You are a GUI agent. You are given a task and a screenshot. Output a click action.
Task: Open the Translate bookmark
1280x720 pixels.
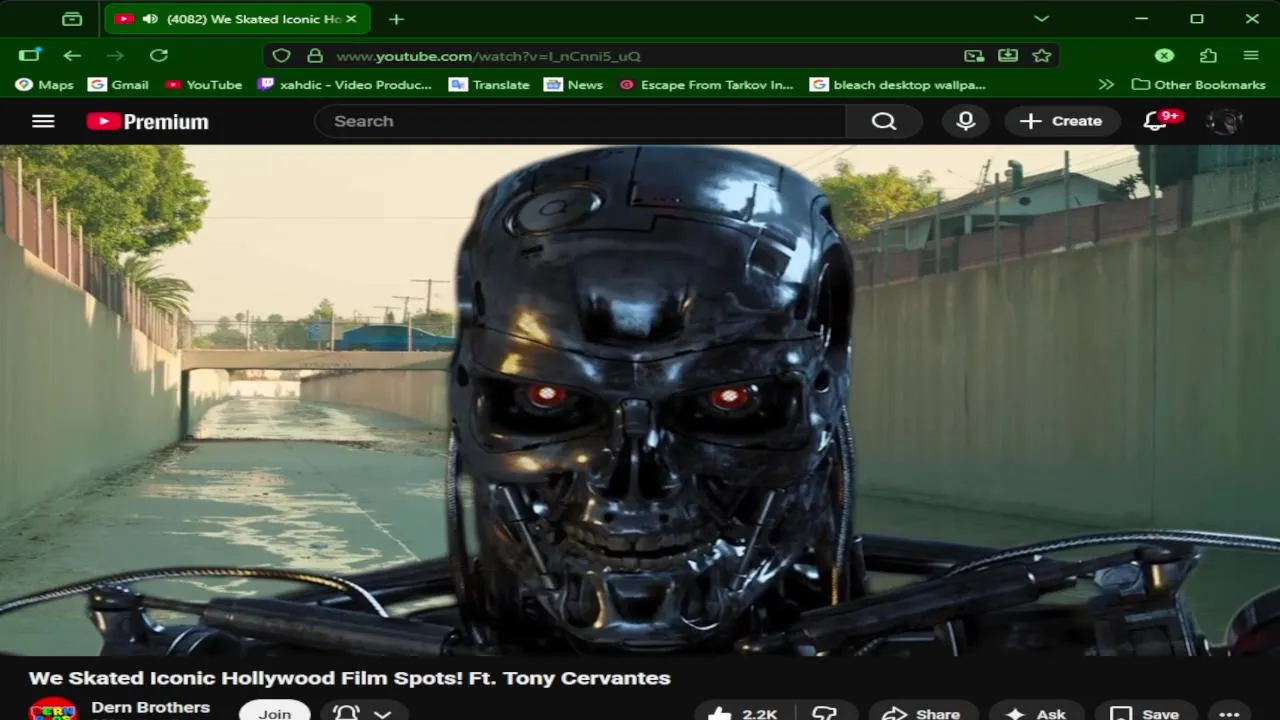point(490,85)
